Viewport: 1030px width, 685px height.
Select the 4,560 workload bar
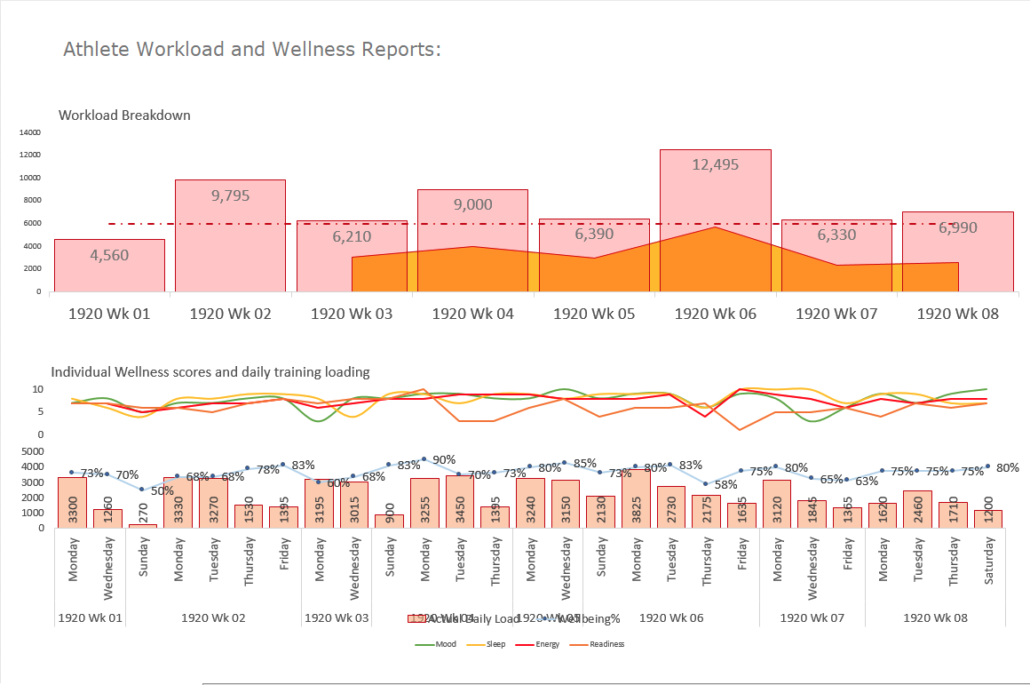(x=109, y=265)
